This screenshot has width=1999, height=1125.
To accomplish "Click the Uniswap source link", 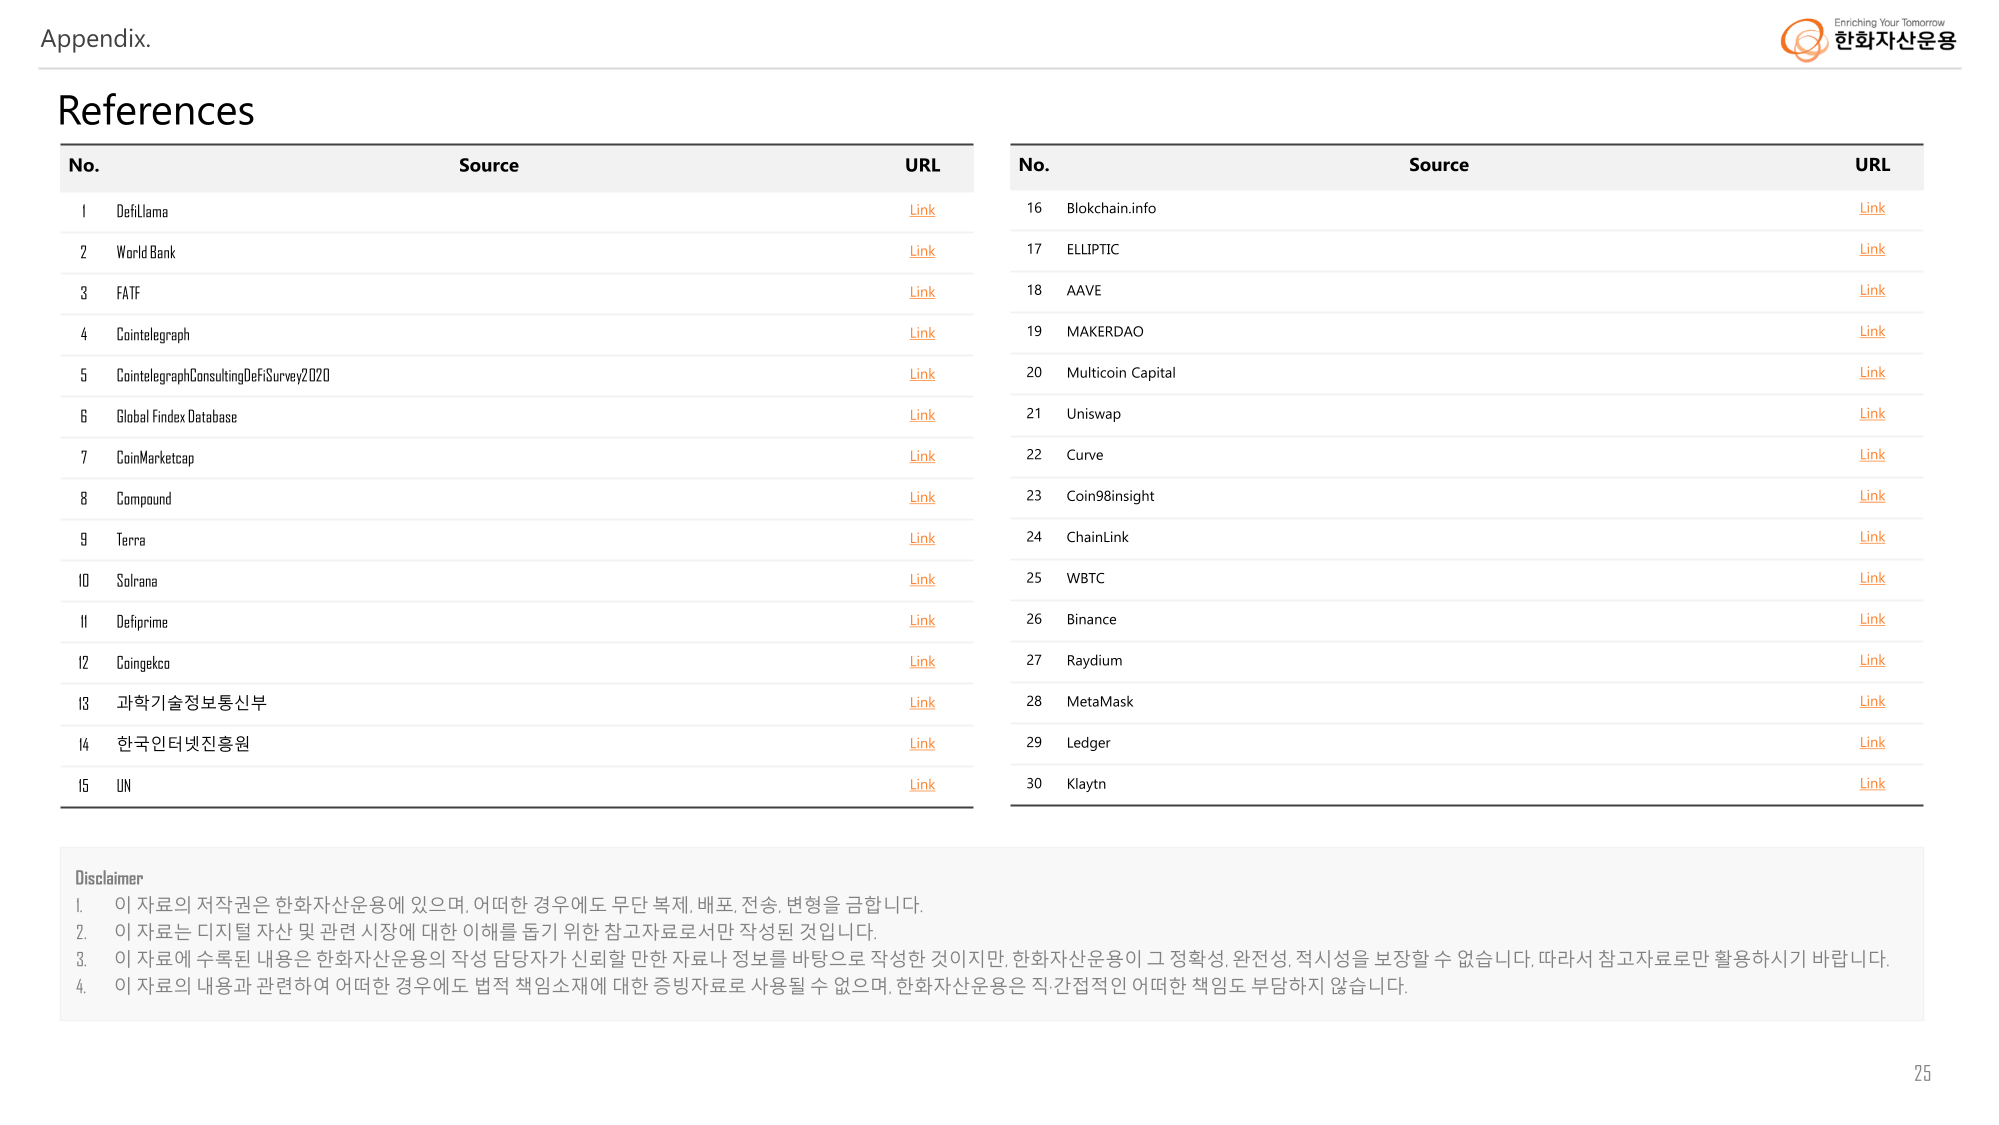I will pyautogui.click(x=1872, y=413).
